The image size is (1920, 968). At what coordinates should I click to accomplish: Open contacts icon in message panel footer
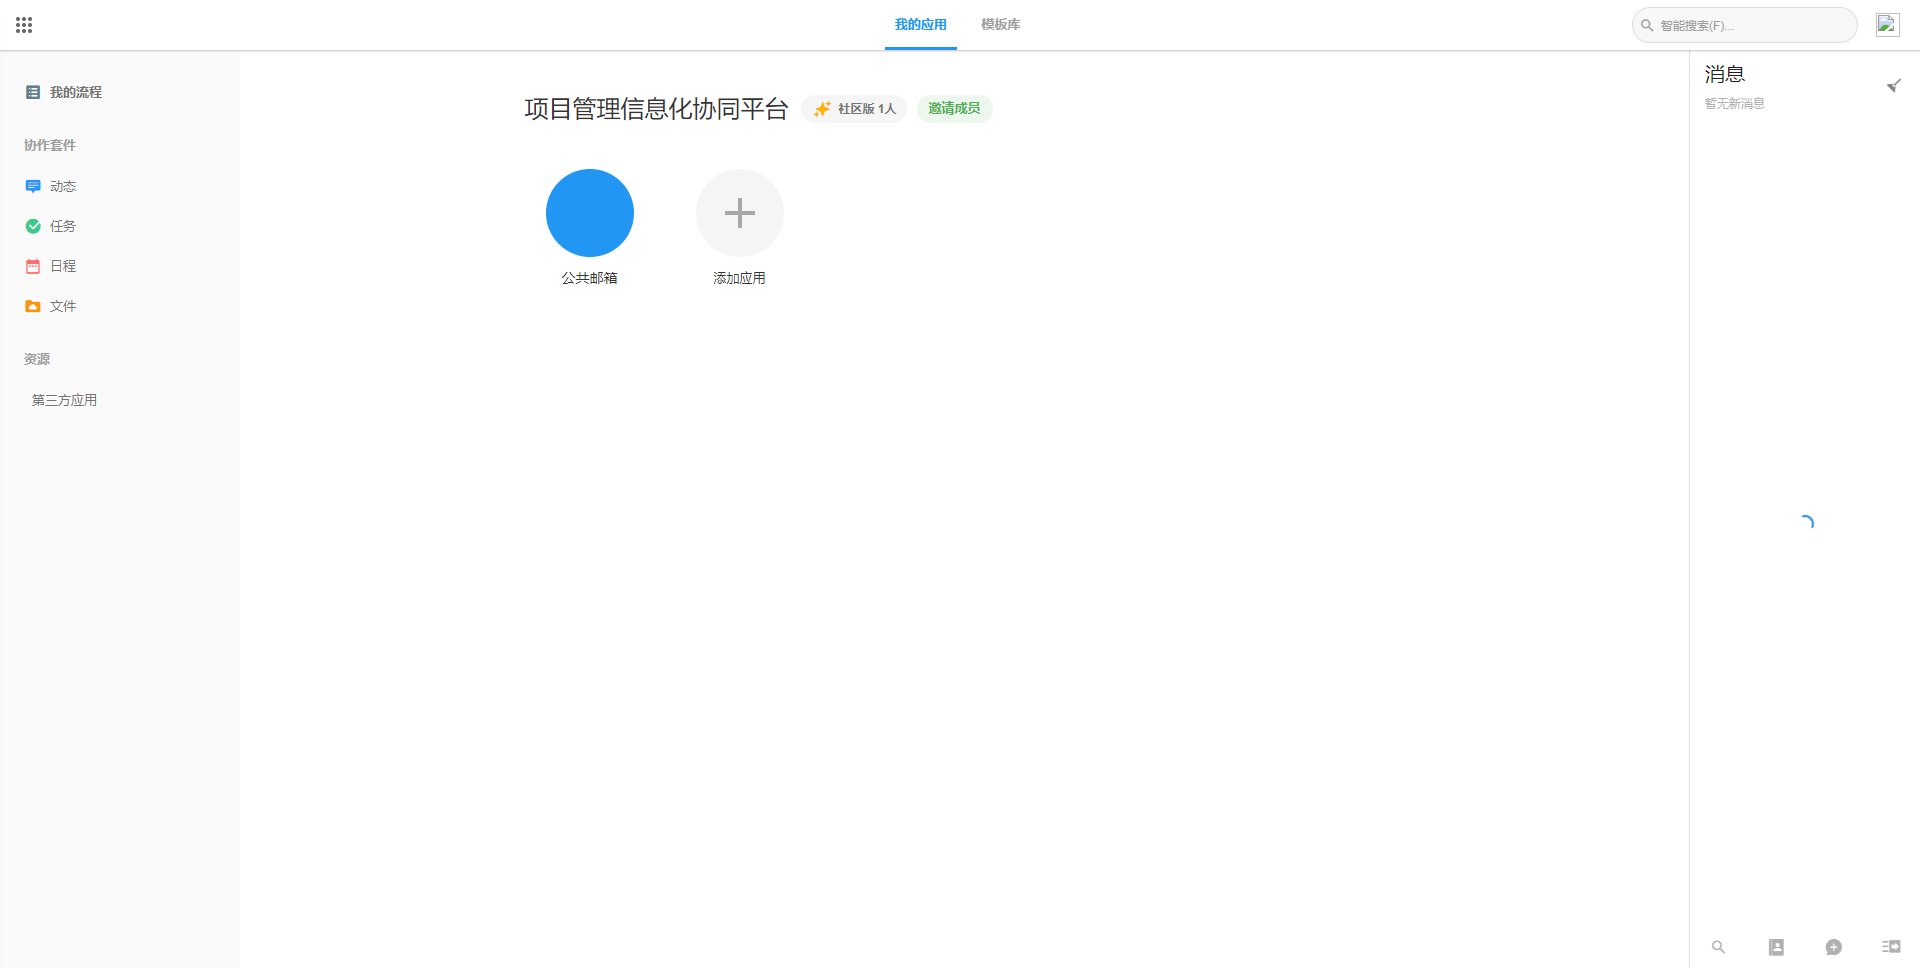1776,947
